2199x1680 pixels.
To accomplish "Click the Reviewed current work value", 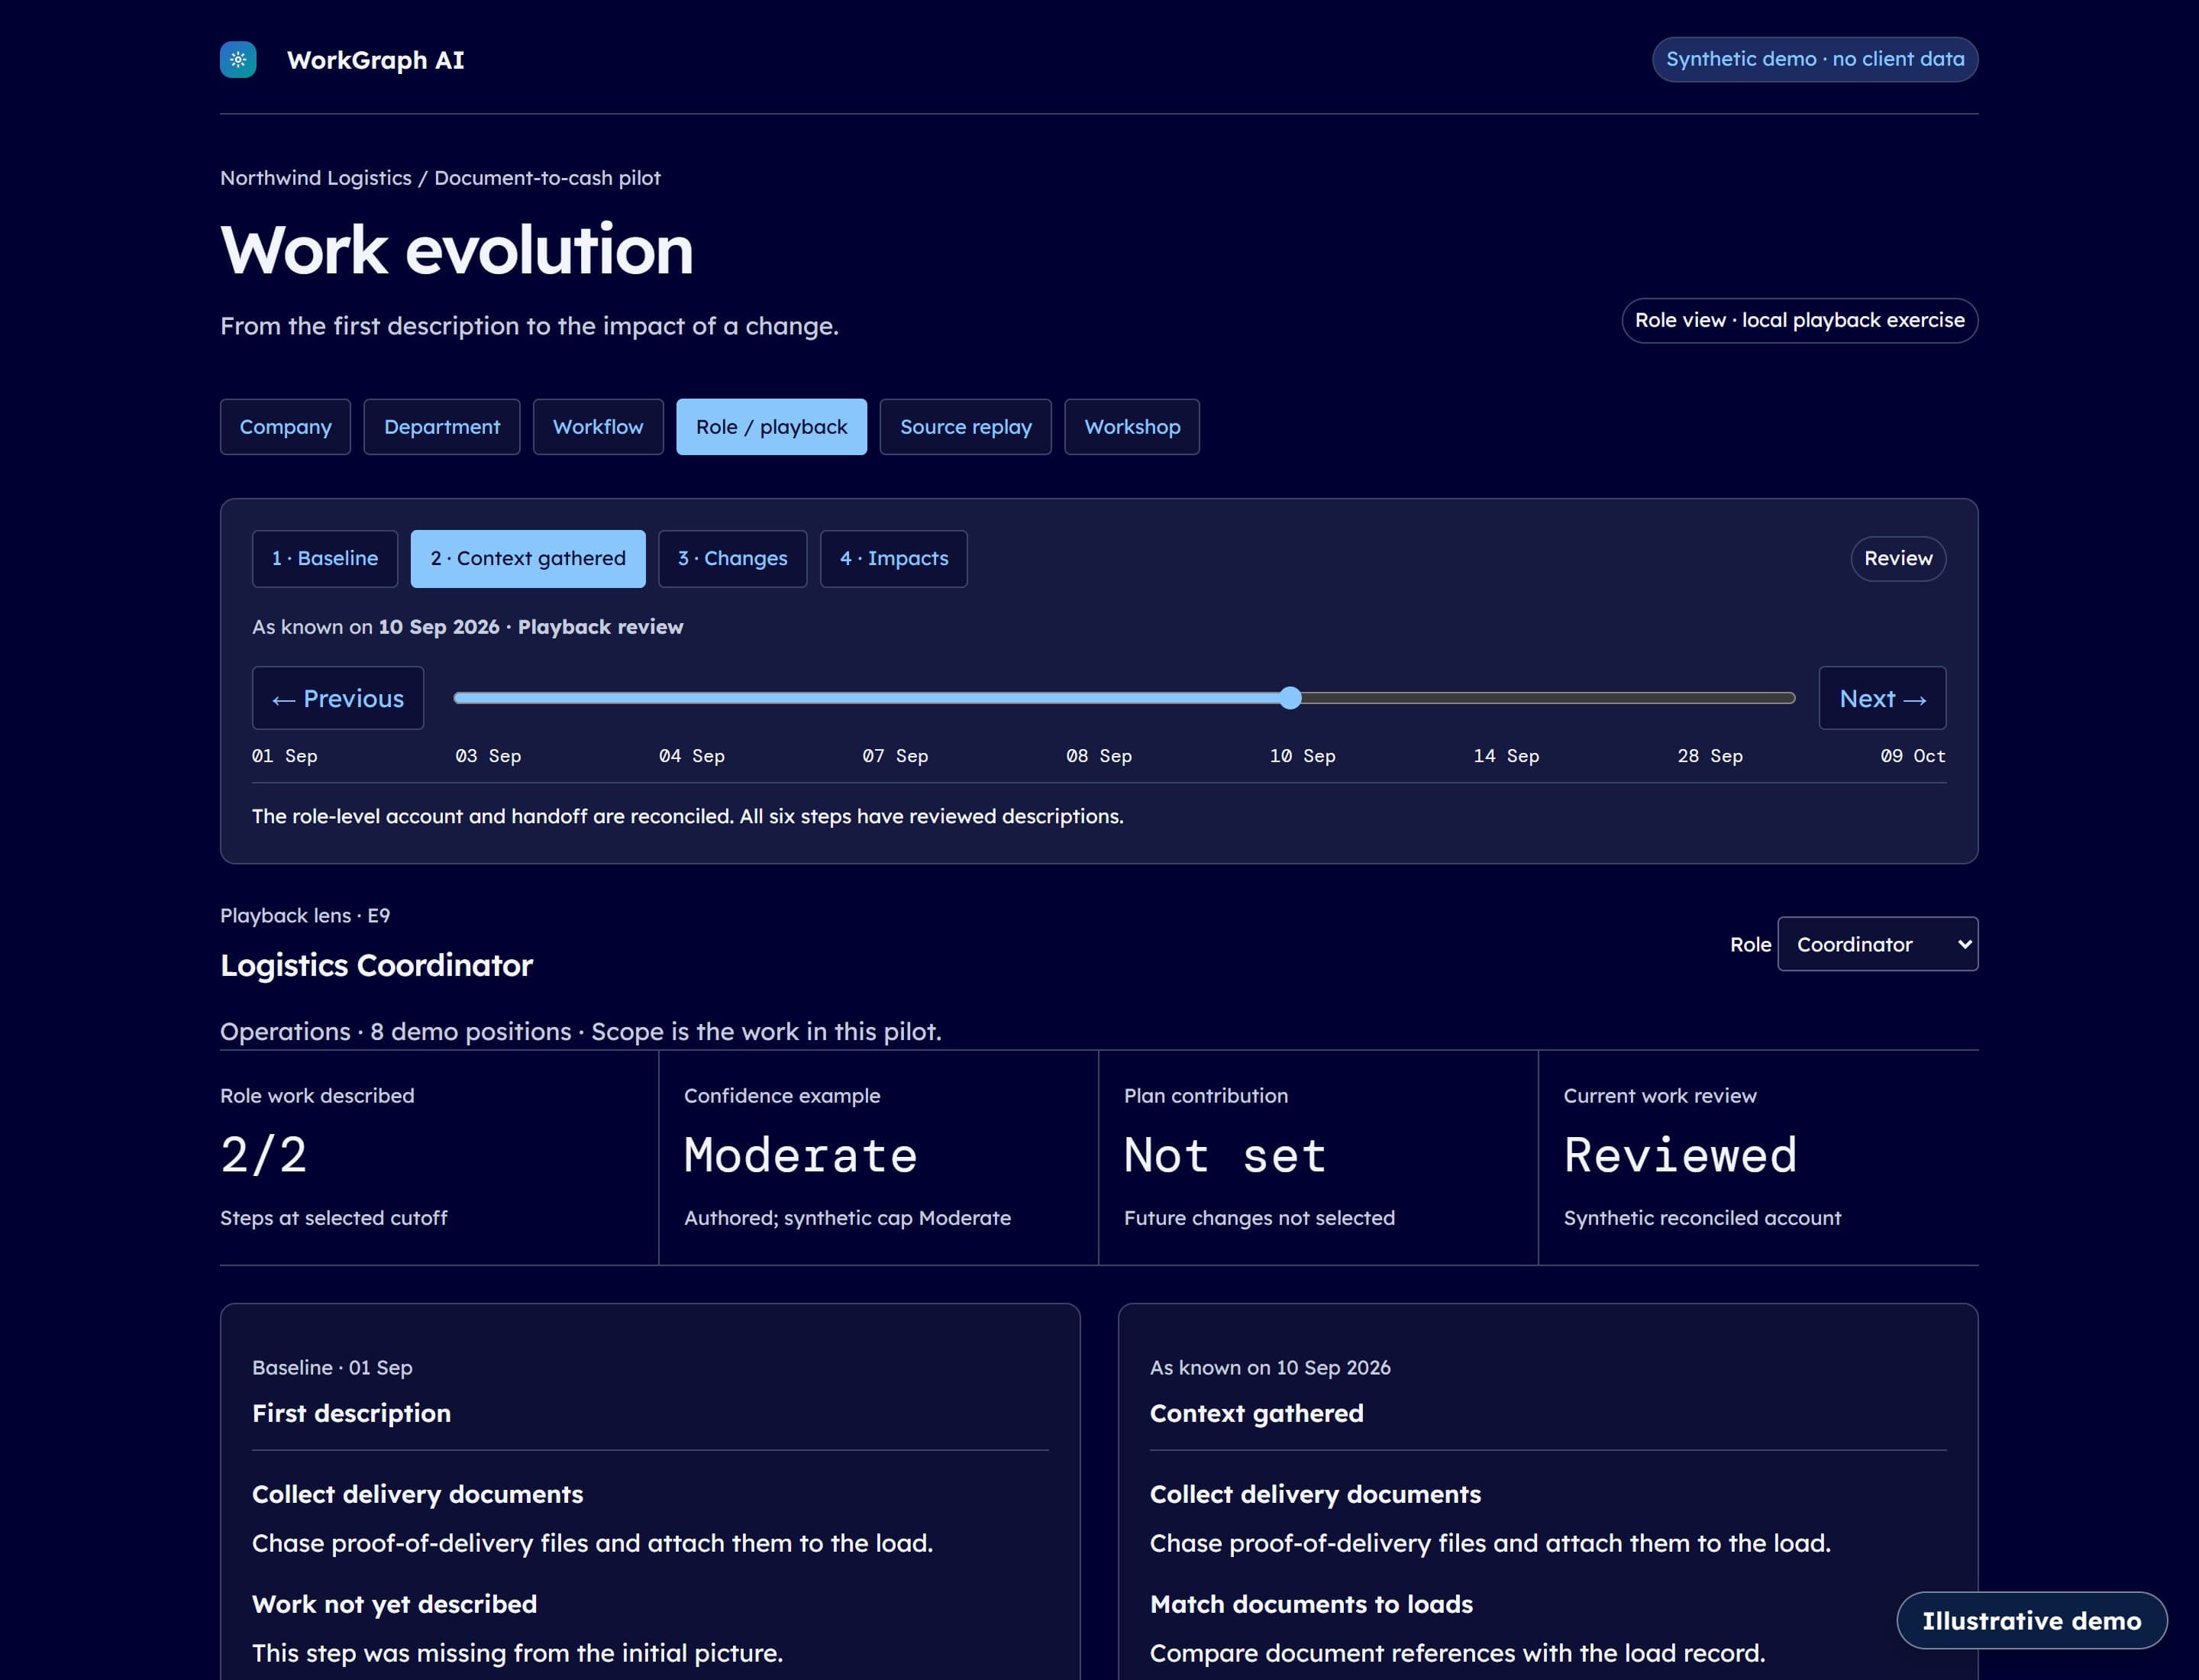I will (x=1680, y=1155).
